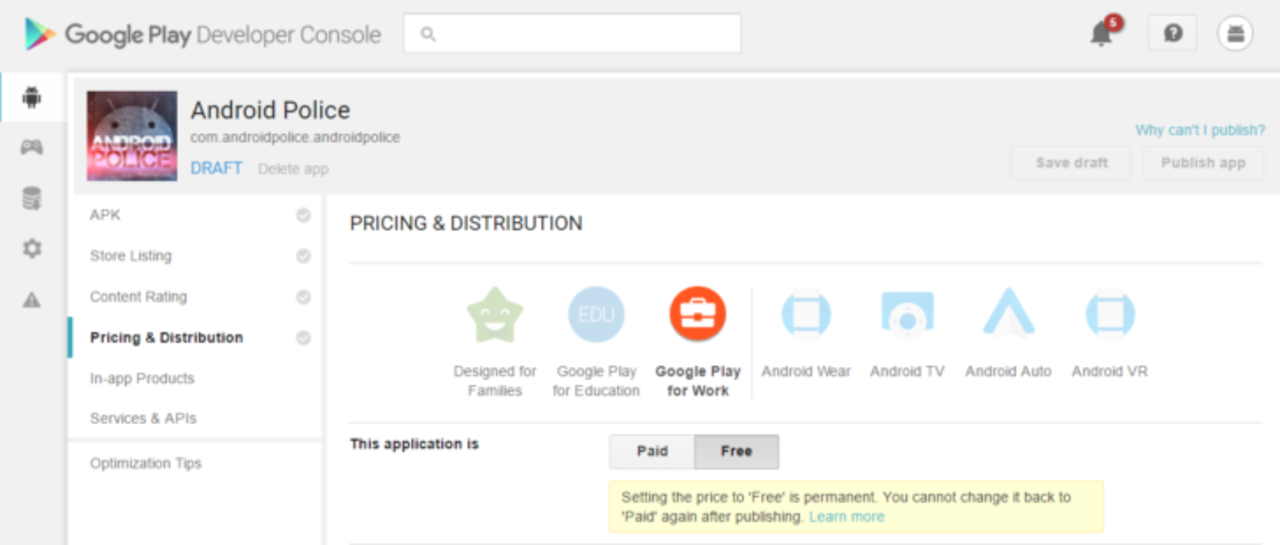Open Settings gear icon in sidebar

click(32, 249)
